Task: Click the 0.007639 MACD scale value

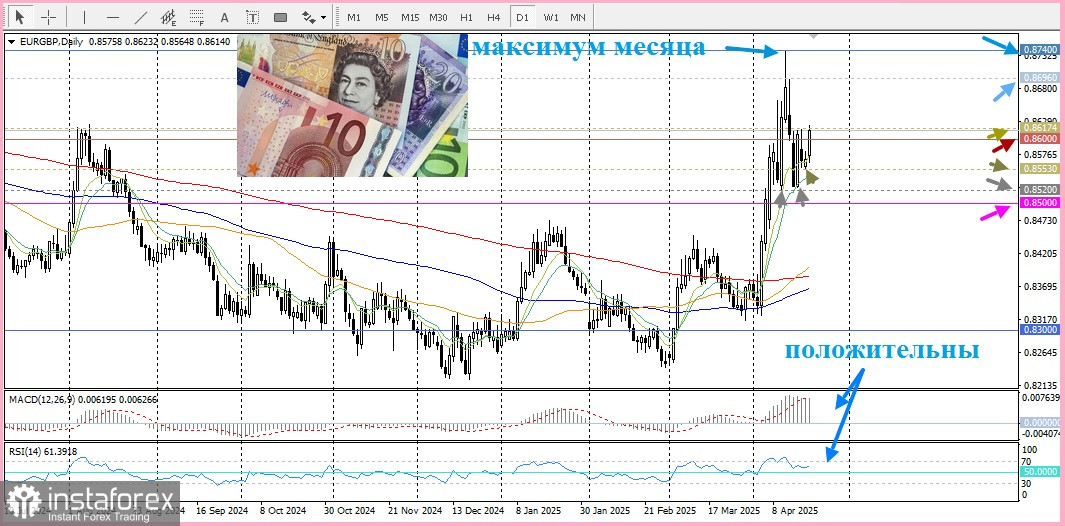Action: pyautogui.click(x=1039, y=397)
